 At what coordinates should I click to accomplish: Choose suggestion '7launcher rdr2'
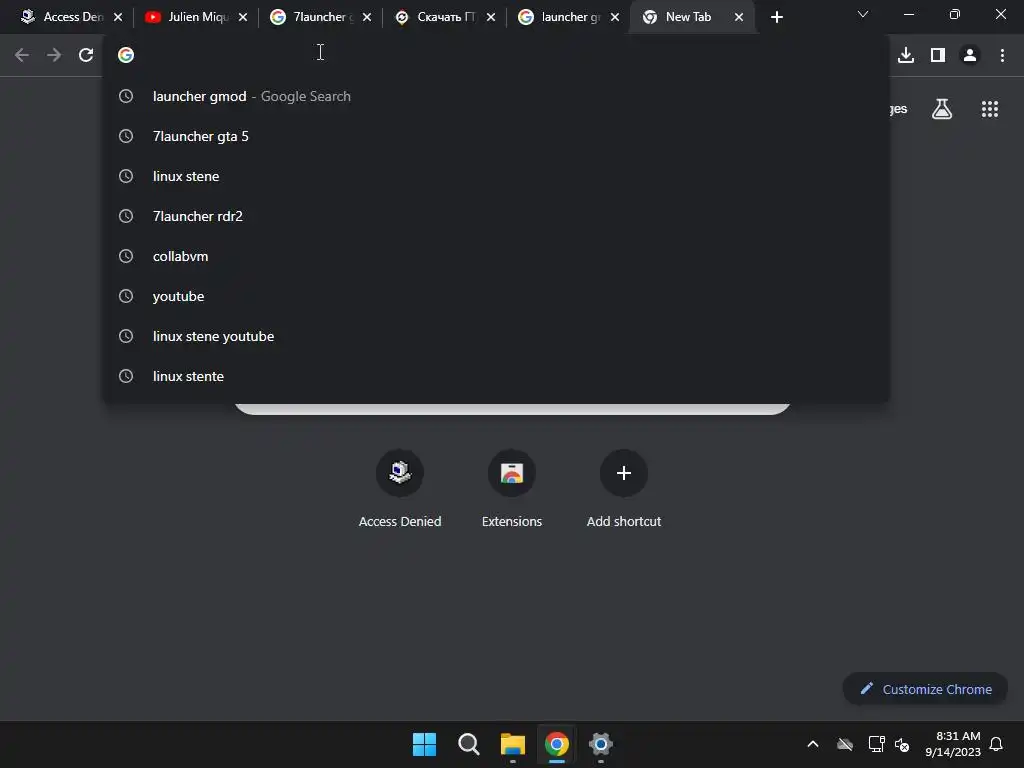coord(496,216)
